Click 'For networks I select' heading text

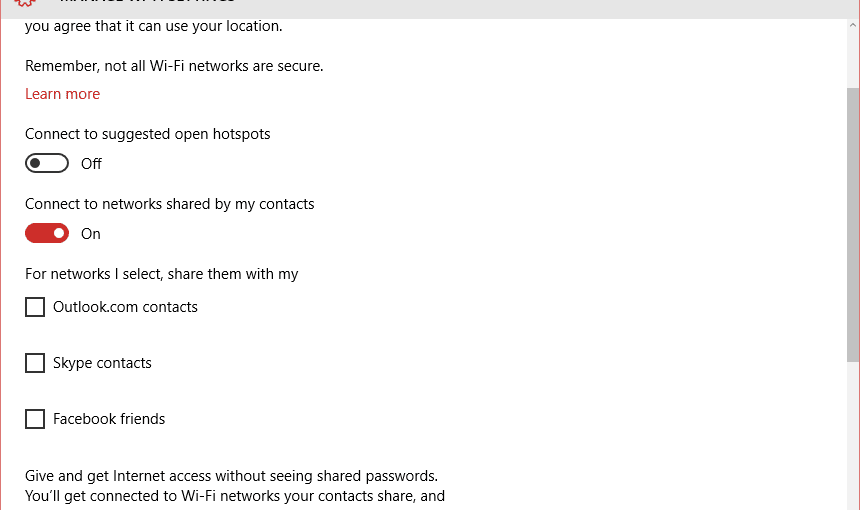(x=162, y=274)
